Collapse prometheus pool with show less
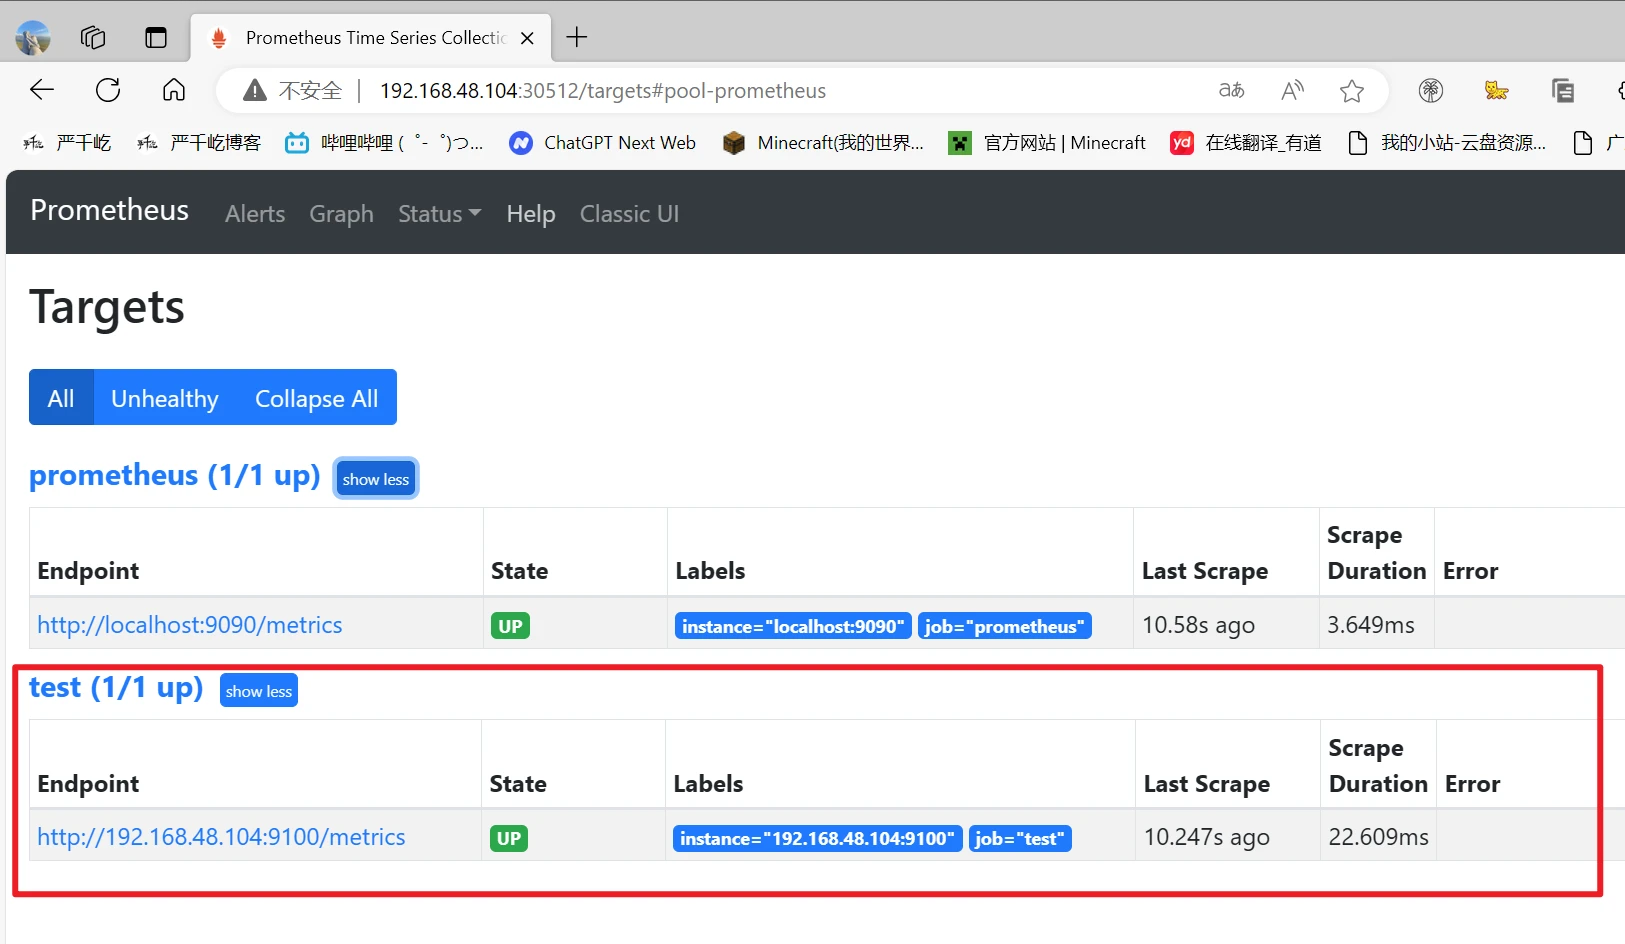This screenshot has height=944, width=1625. coord(375,479)
